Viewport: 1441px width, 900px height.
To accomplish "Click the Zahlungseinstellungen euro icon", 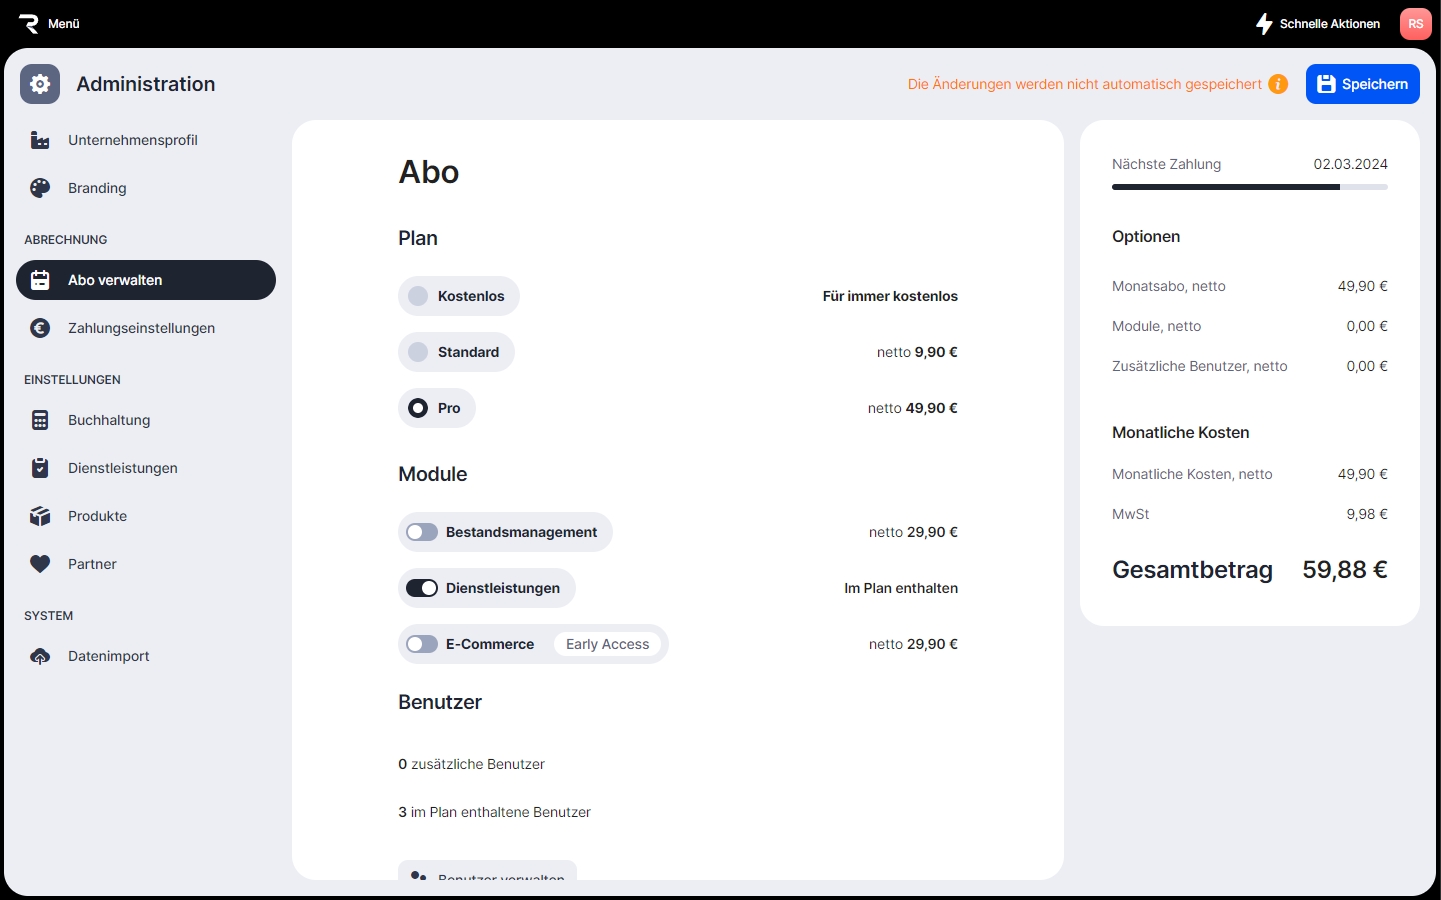I will point(40,328).
